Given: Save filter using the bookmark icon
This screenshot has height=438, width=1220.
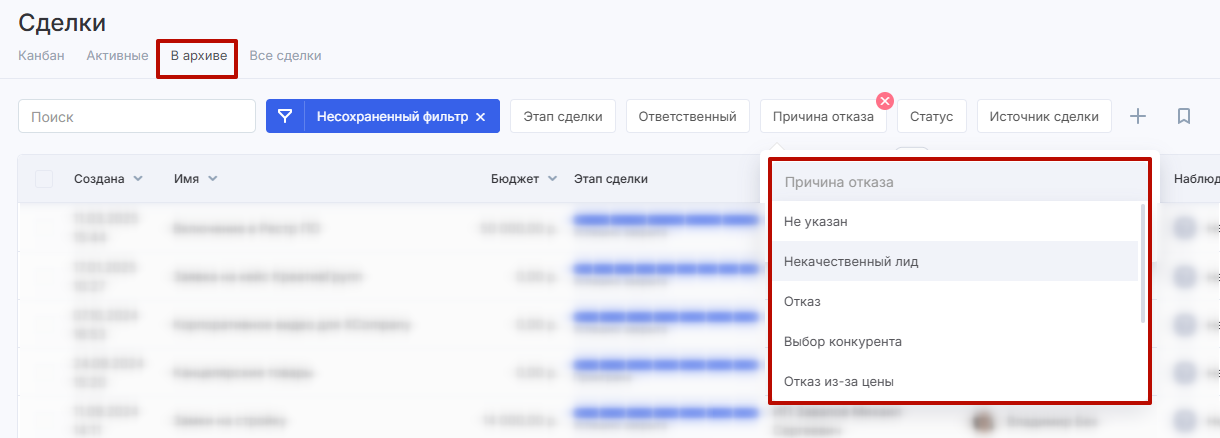Looking at the screenshot, I should tap(1184, 116).
